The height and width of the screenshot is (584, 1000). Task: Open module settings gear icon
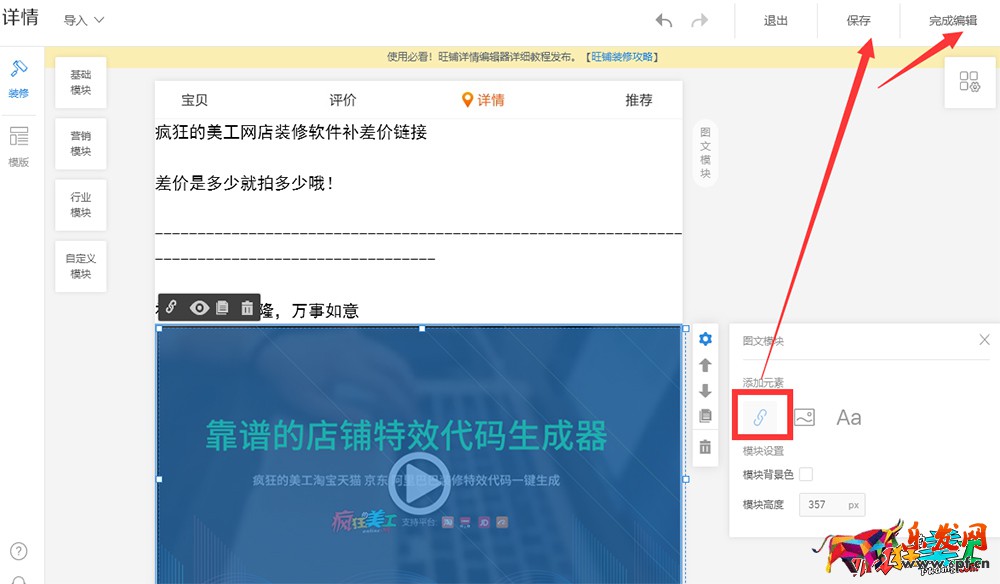click(705, 339)
